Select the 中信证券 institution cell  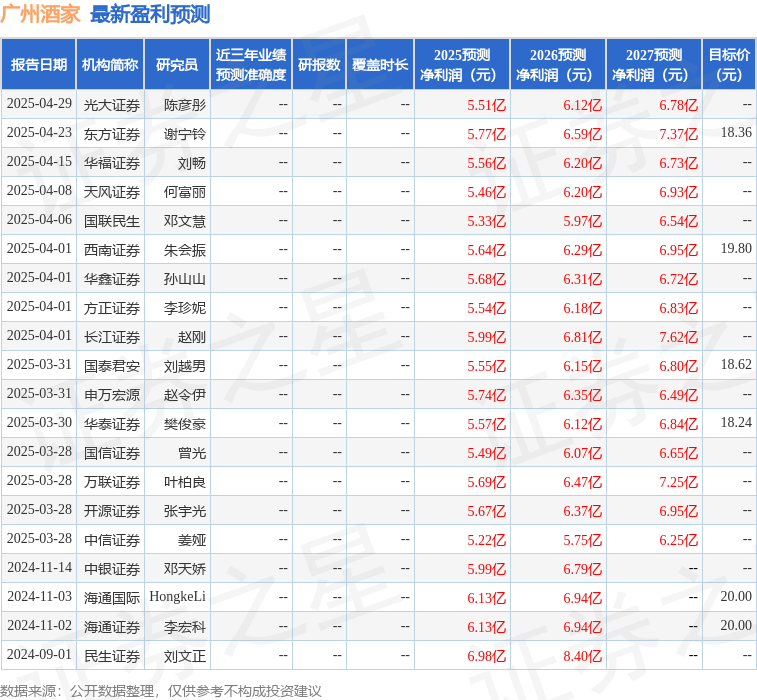click(x=112, y=539)
